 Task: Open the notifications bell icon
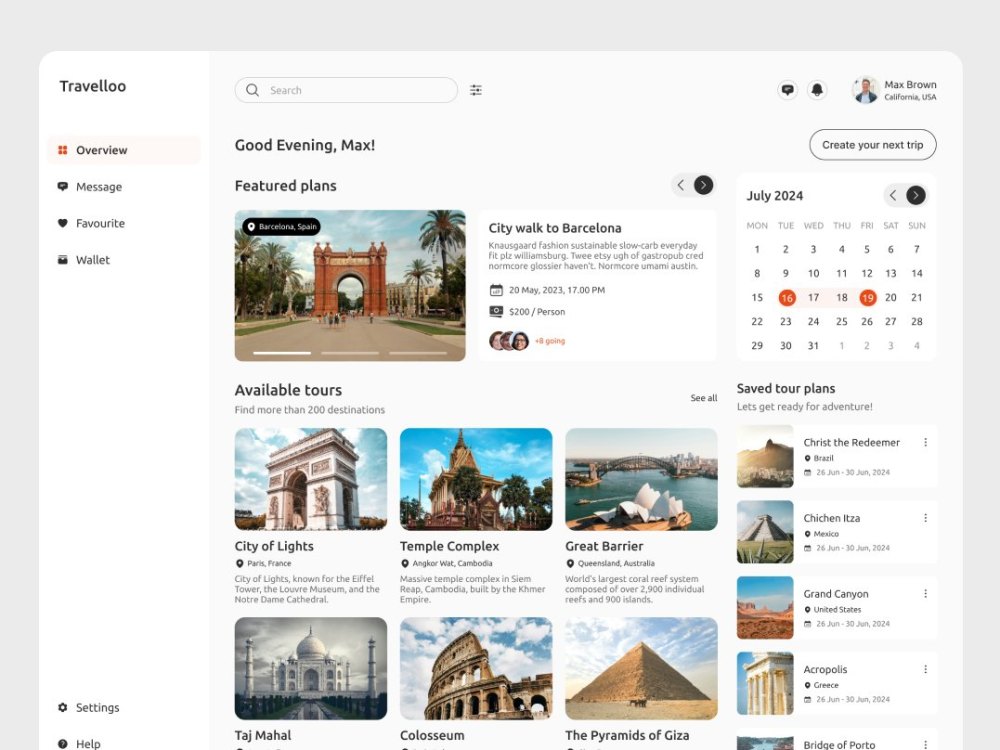tap(817, 90)
